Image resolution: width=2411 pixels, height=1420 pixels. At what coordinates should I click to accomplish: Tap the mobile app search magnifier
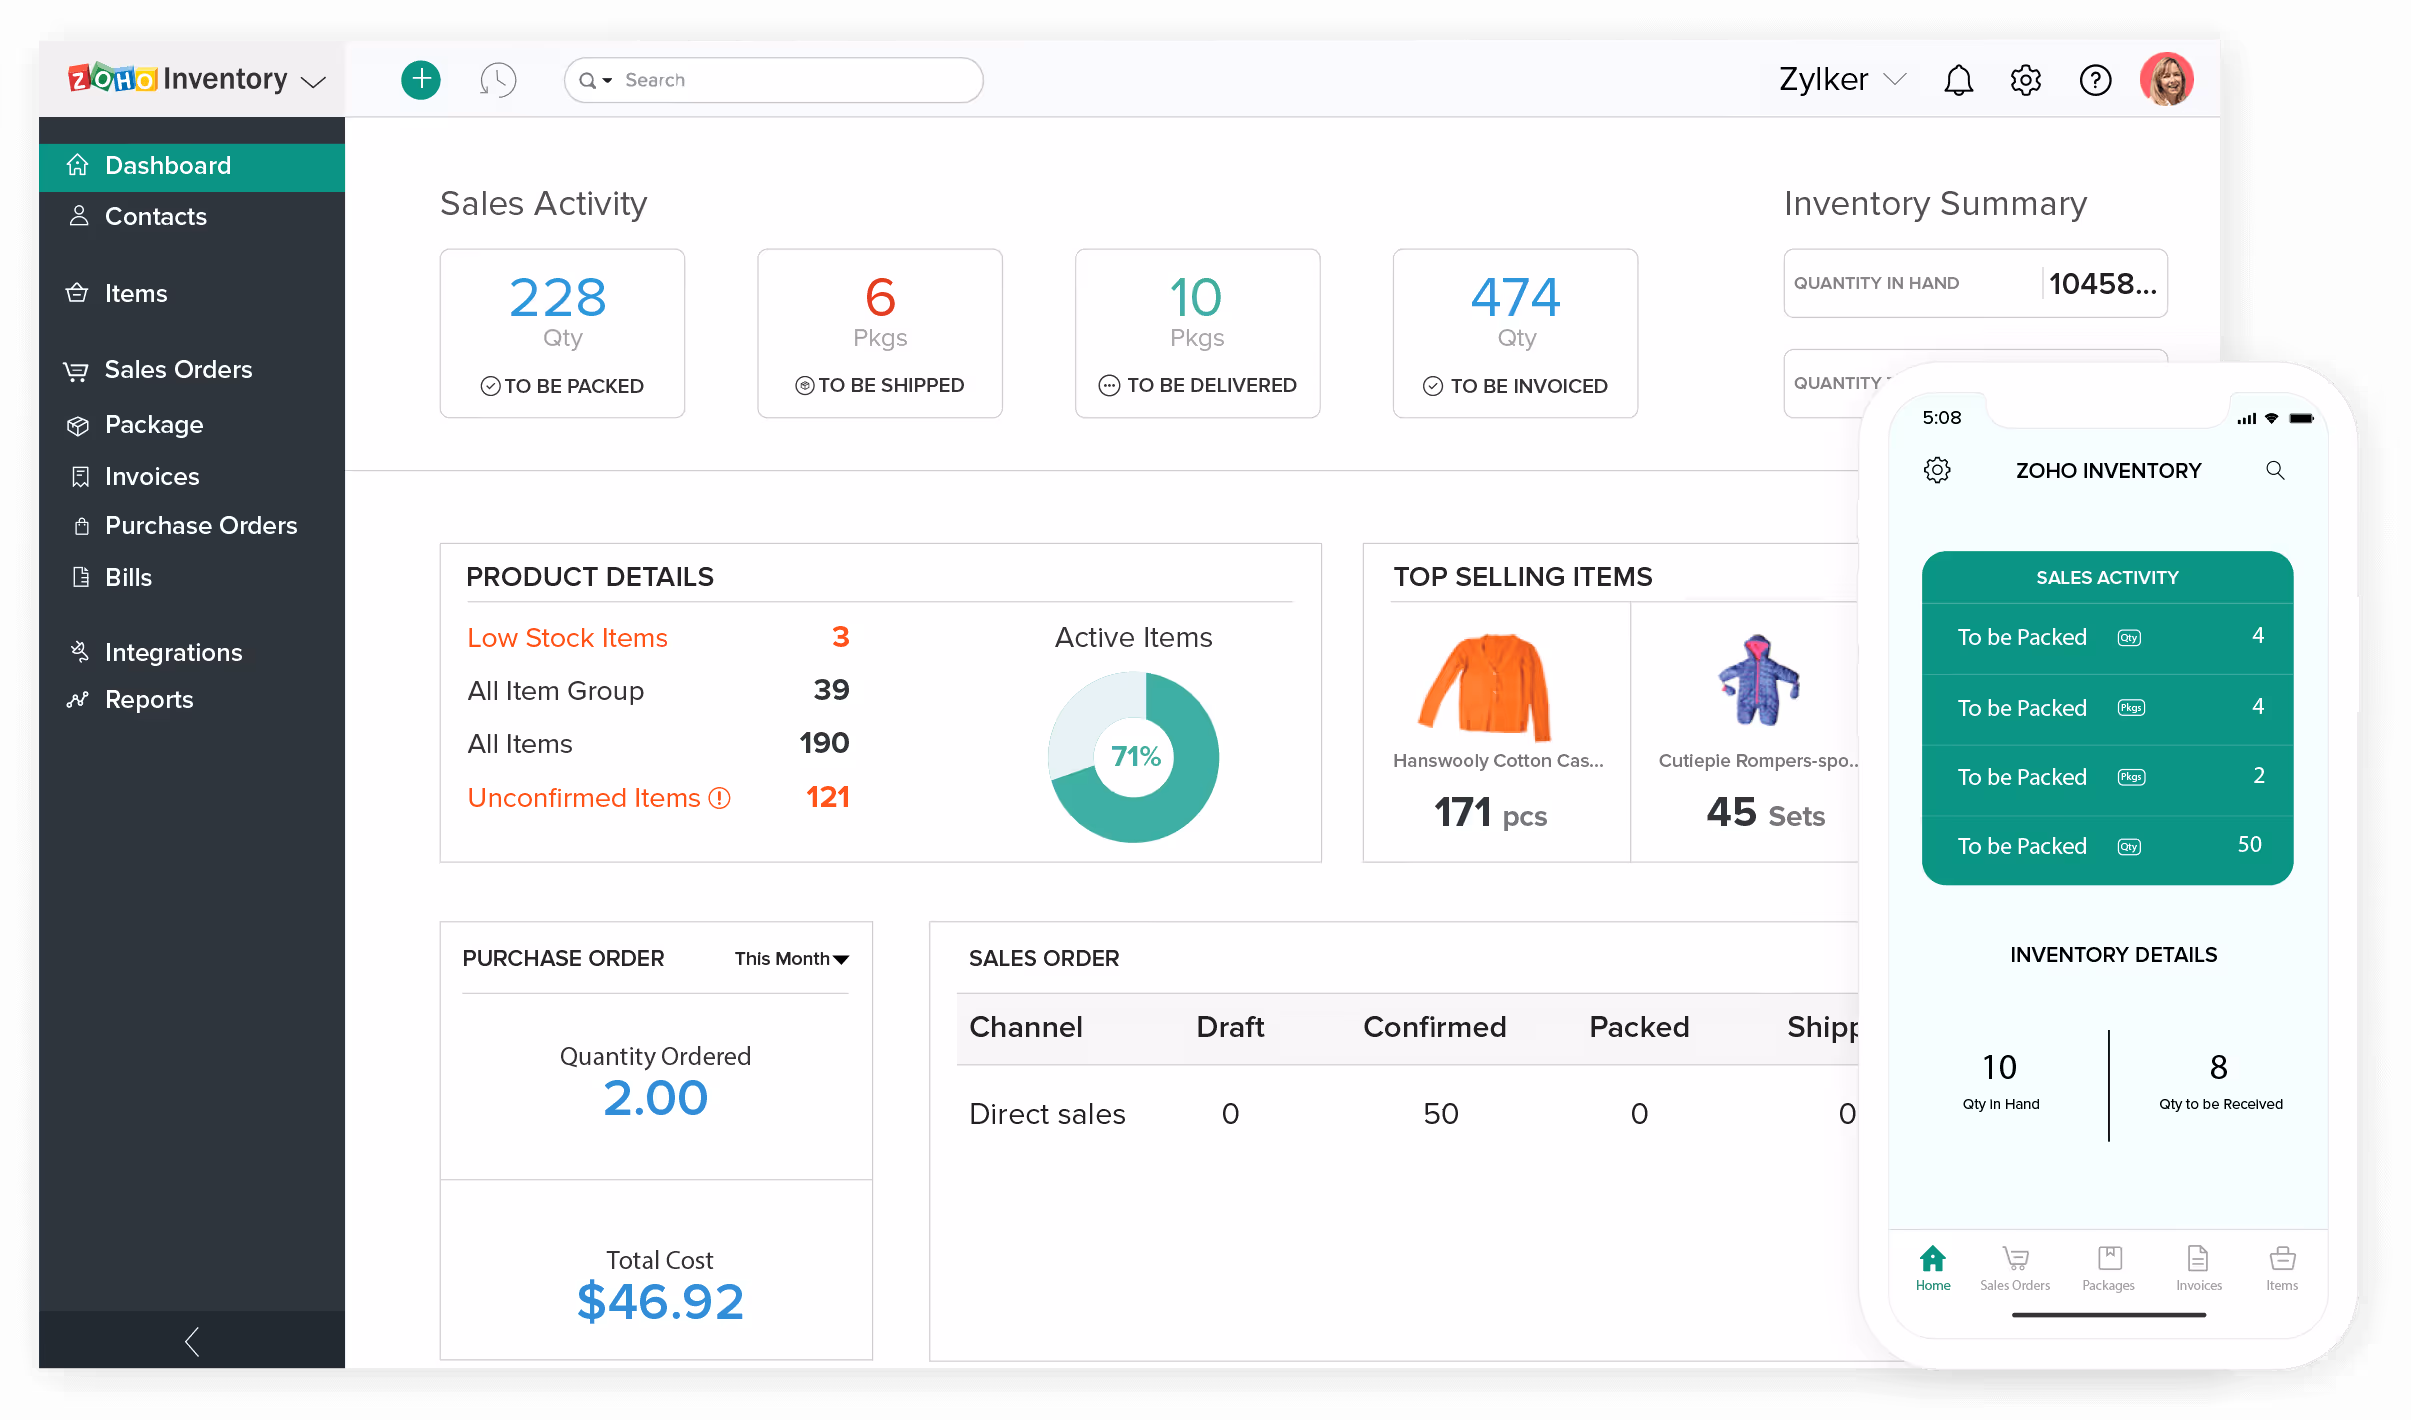pyautogui.click(x=2275, y=470)
